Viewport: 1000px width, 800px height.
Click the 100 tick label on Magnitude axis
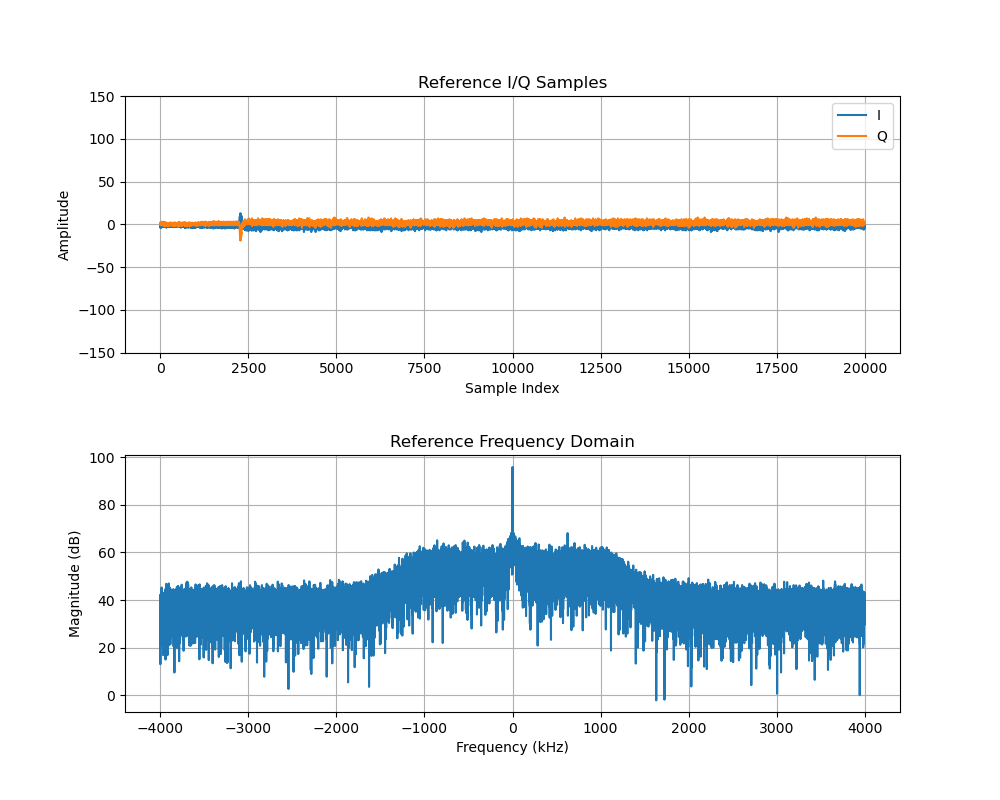pyautogui.click(x=103, y=458)
